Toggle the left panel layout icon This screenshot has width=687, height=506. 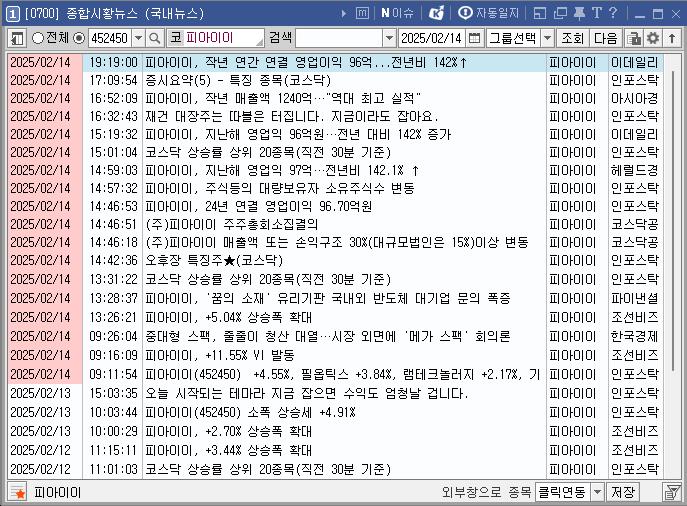point(17,39)
